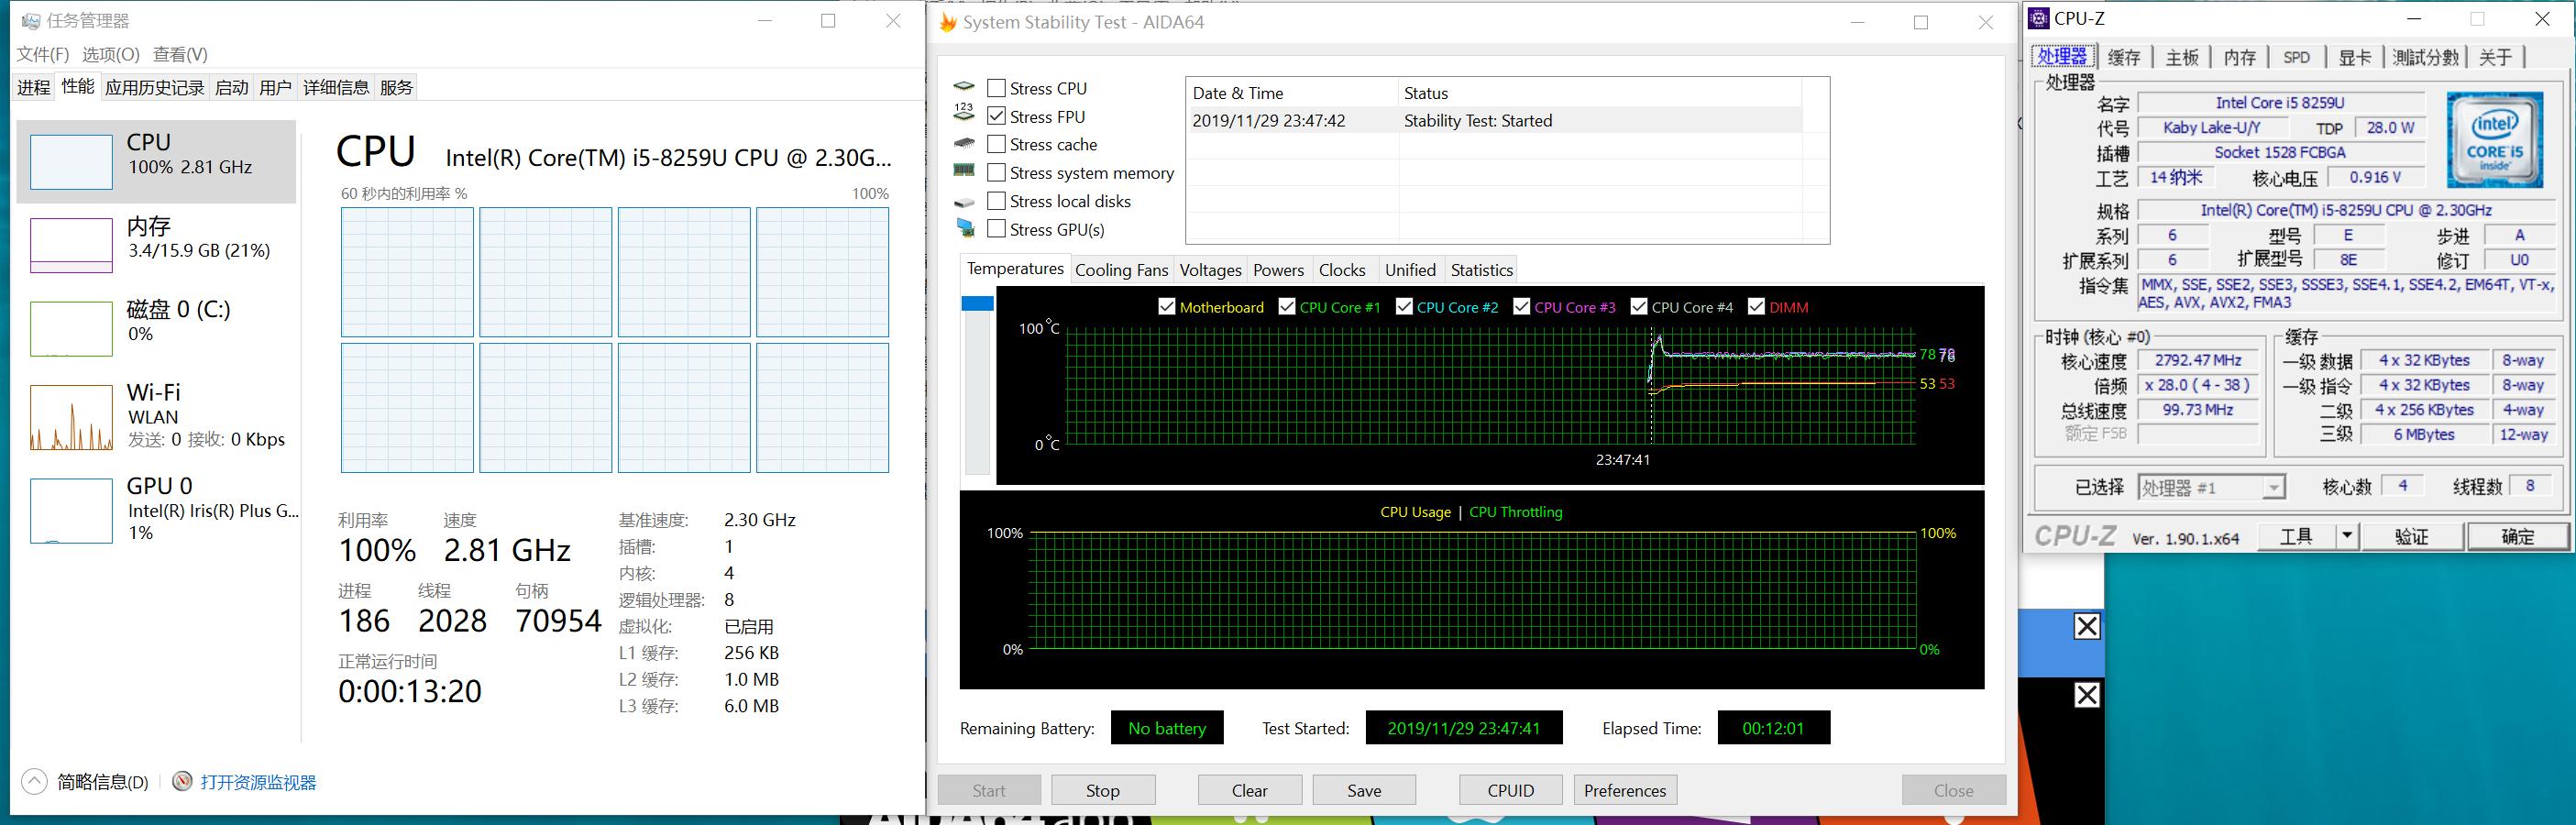Open the 内存 tab in CPU-Z
Screen dimensions: 2576x825
tap(2239, 58)
